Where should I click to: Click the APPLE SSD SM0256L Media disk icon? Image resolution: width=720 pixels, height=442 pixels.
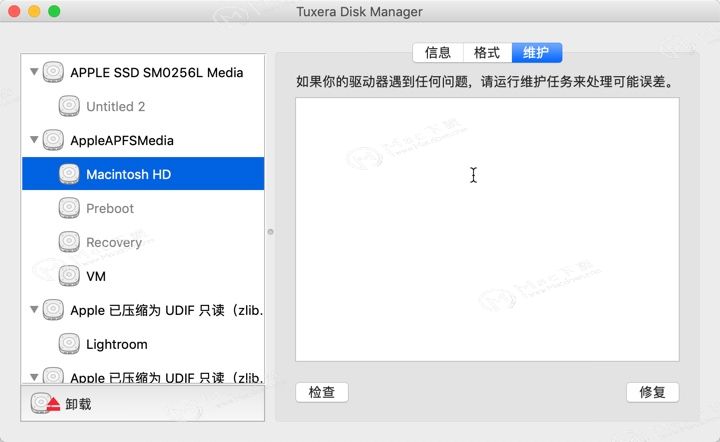(x=53, y=72)
